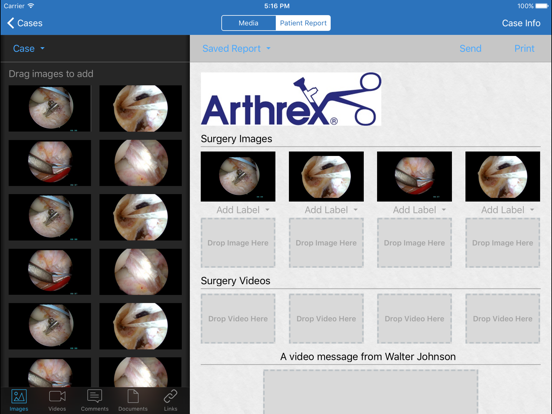Tap the video message drop area
This screenshot has height=414, width=552.
[x=370, y=391]
